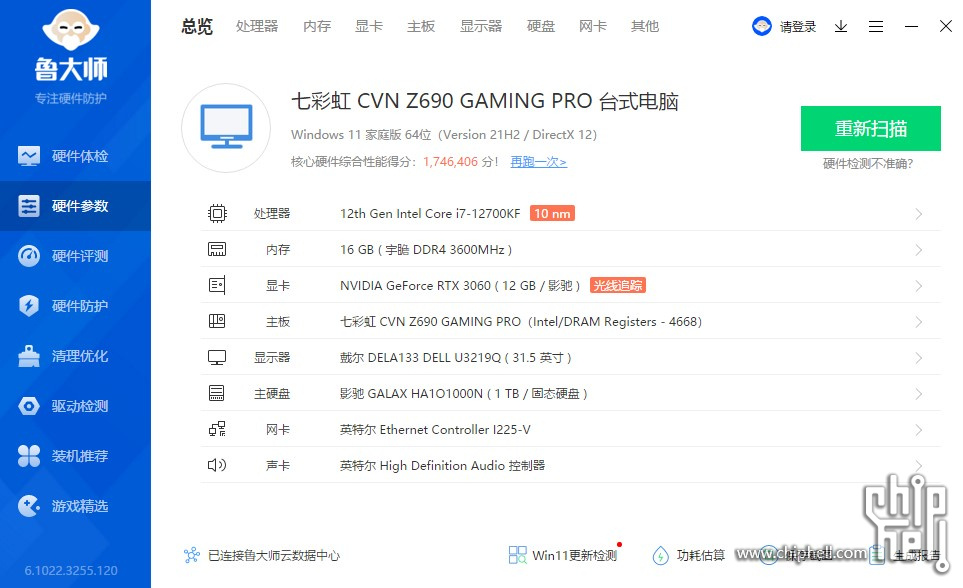Click the score value 1,746,406
The image size is (963, 588).
450,162
